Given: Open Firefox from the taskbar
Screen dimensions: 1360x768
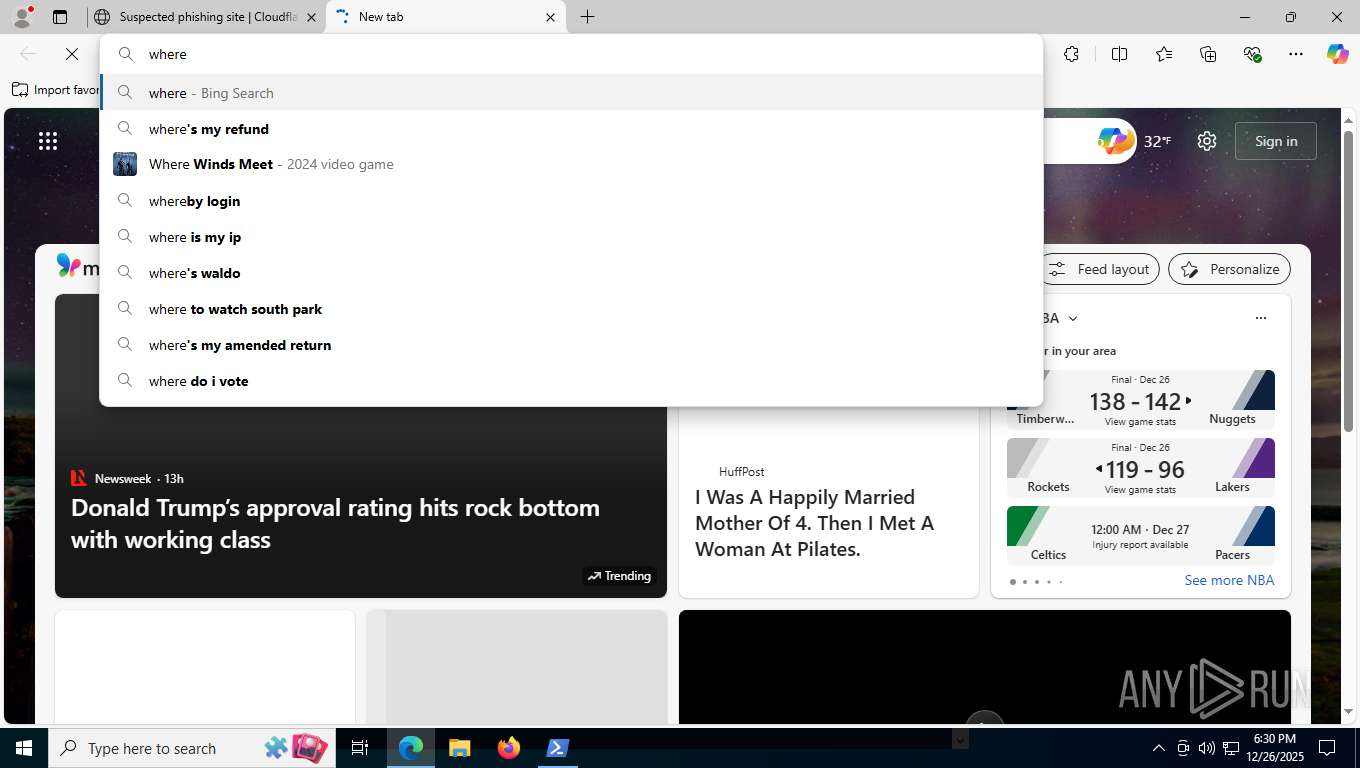Looking at the screenshot, I should 508,748.
